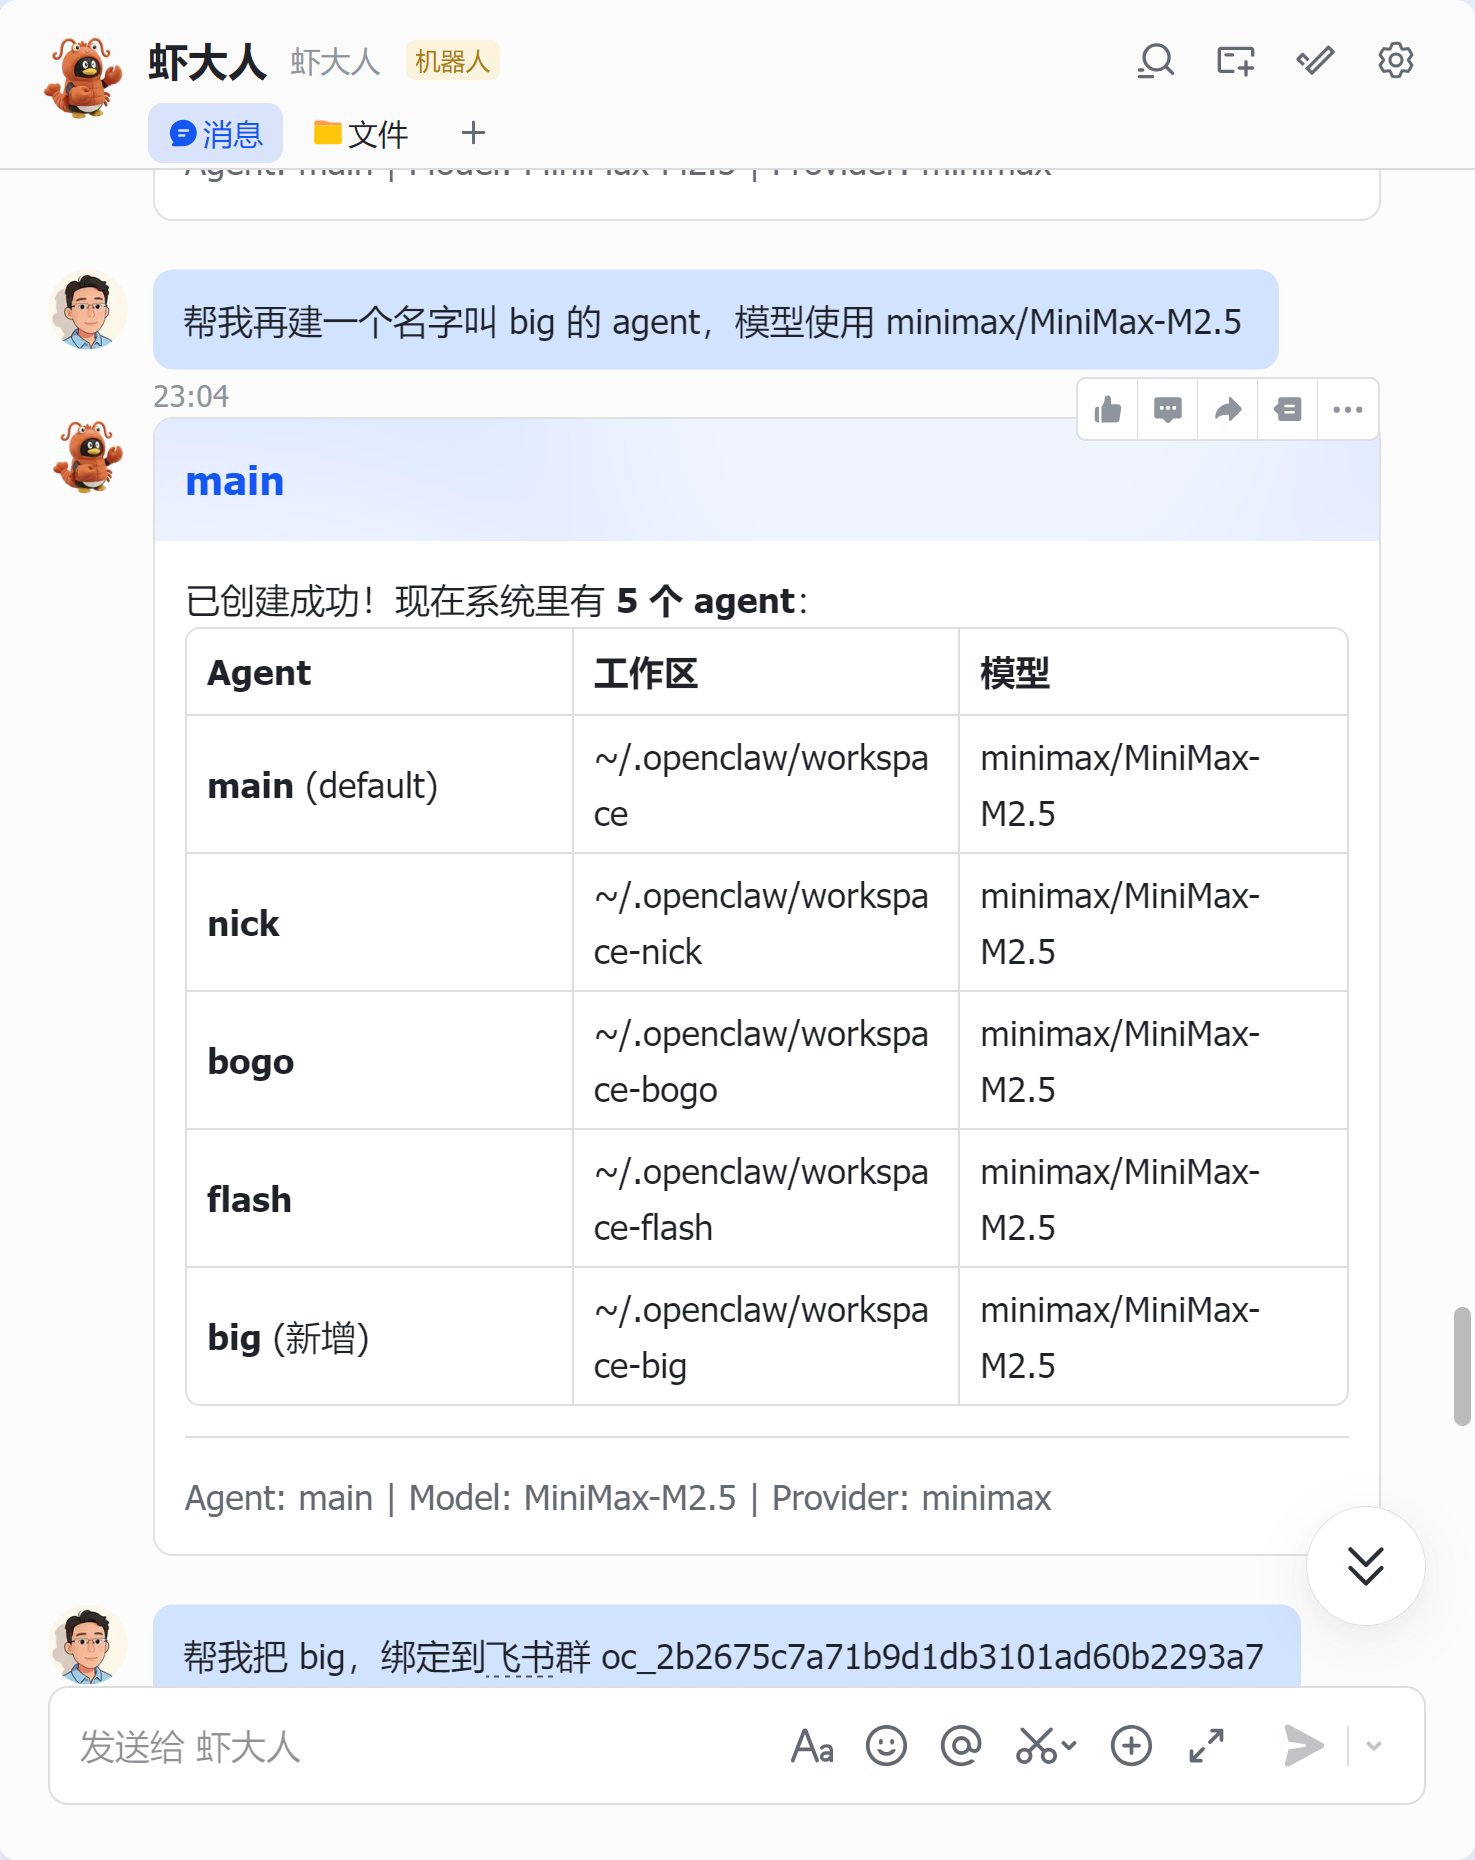Click the workspace-big path cell
This screenshot has width=1475, height=1860.
766,1337
